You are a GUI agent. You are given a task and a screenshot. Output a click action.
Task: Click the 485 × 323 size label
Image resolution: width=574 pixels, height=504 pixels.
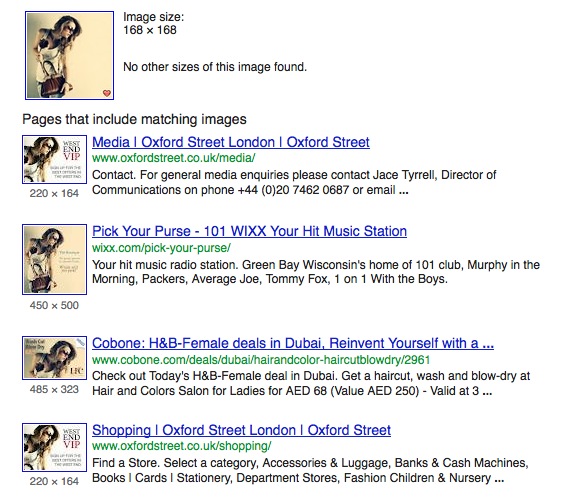click(54, 389)
